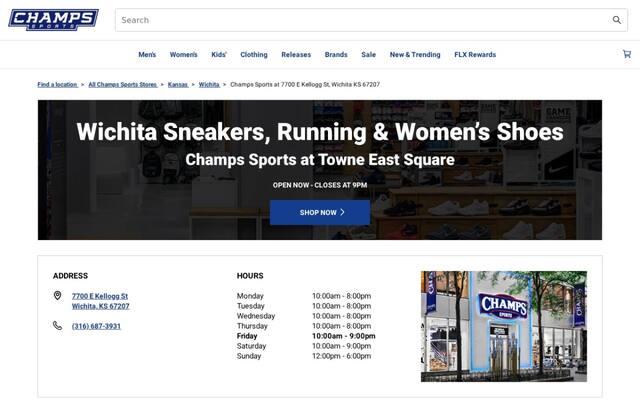Click All Champs Sports Stores breadcrumb
Viewport: 640px width, 400px height.
[x=122, y=84]
